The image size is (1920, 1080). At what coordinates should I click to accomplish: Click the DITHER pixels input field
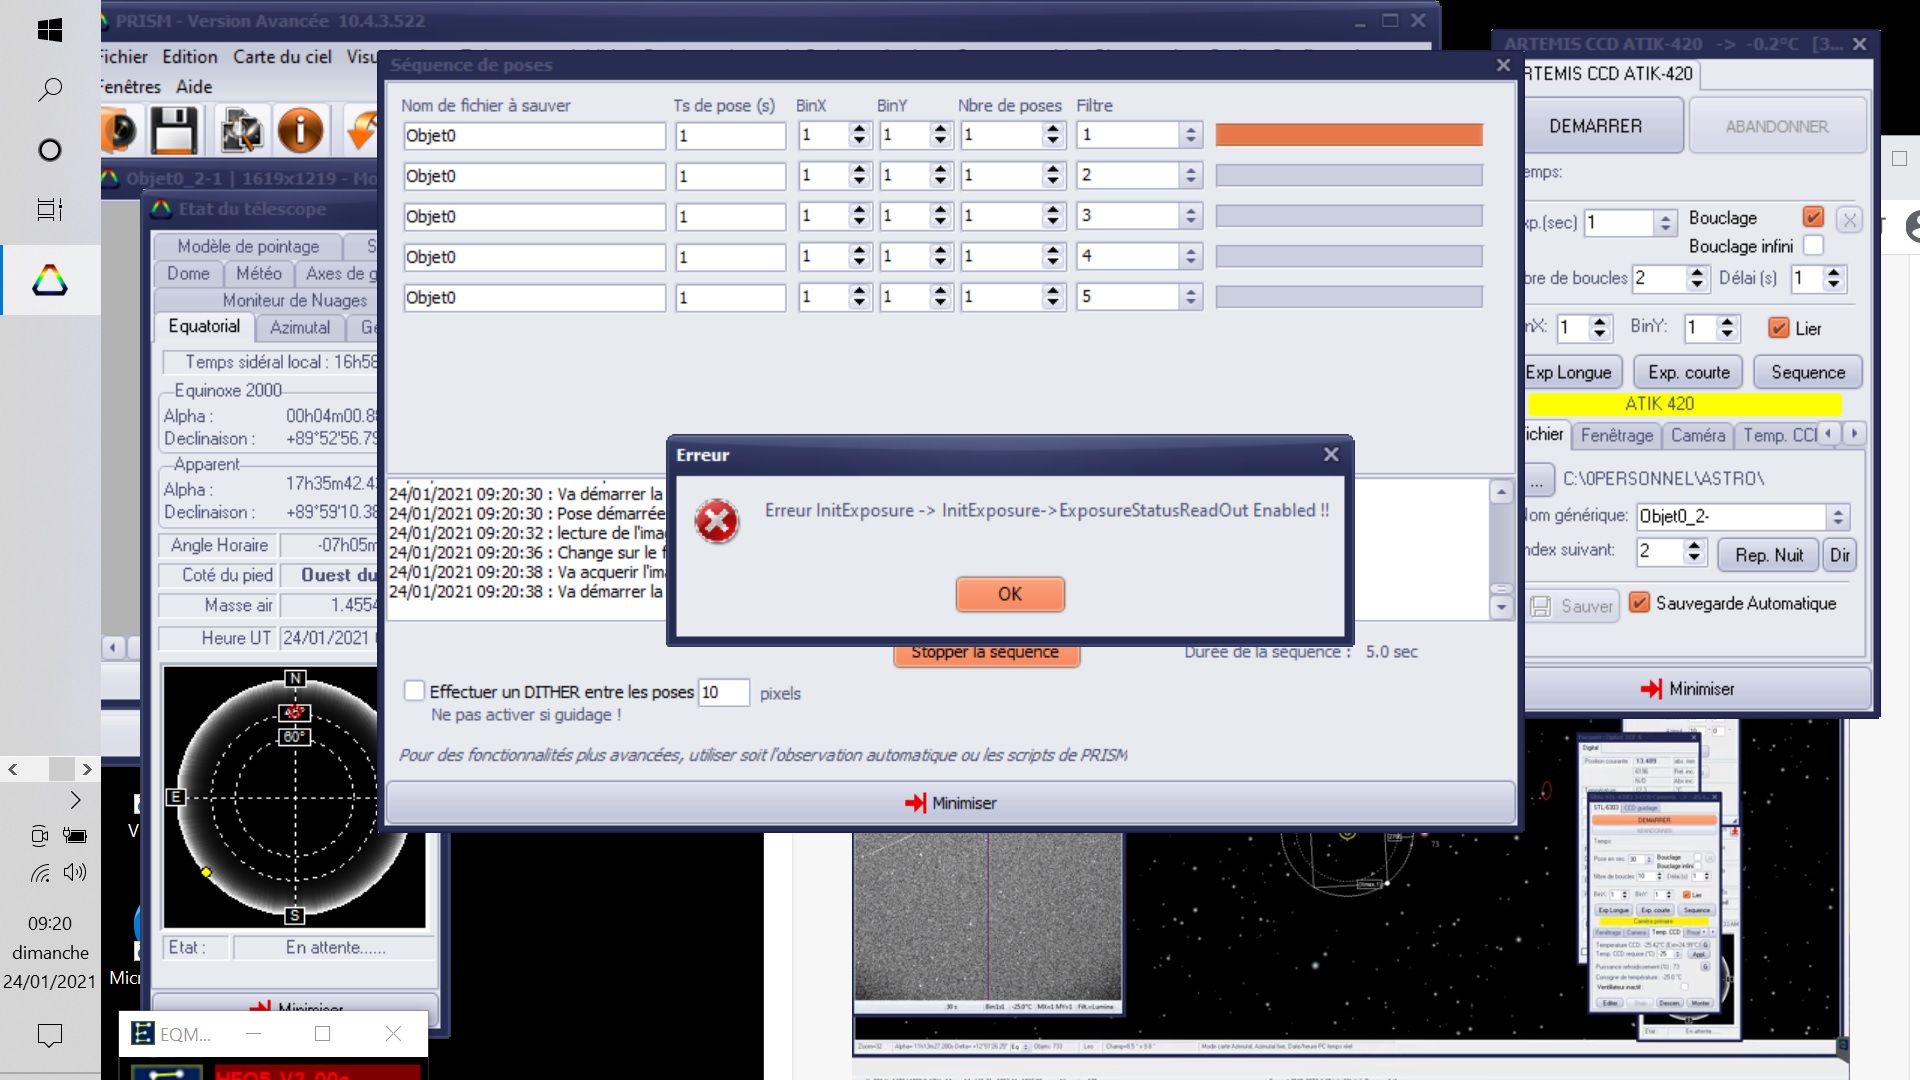723,692
